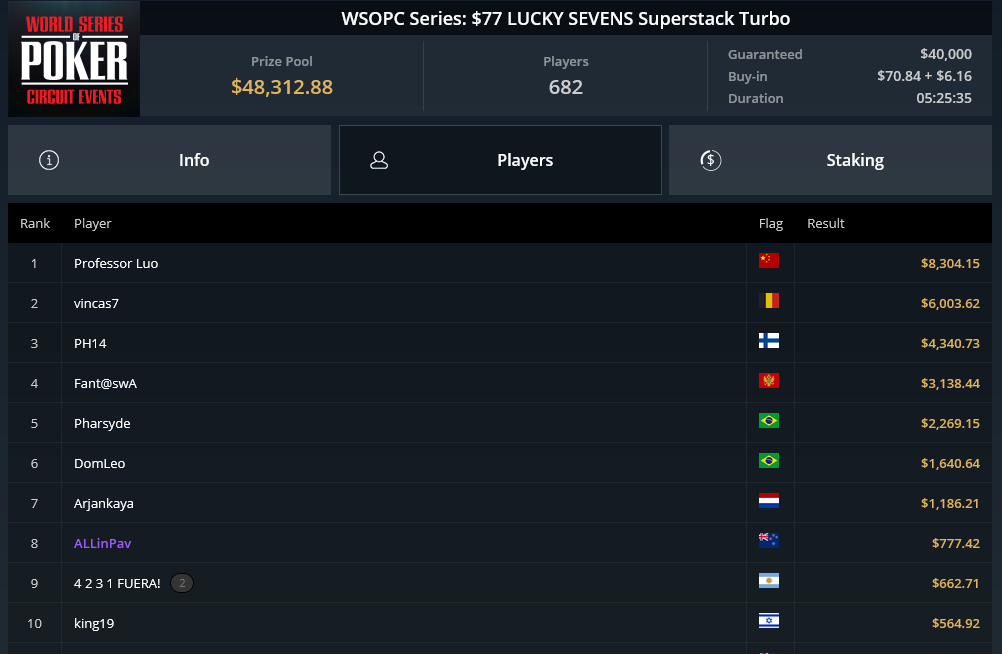
Task: Click the Info tab circle icon
Action: (49, 160)
